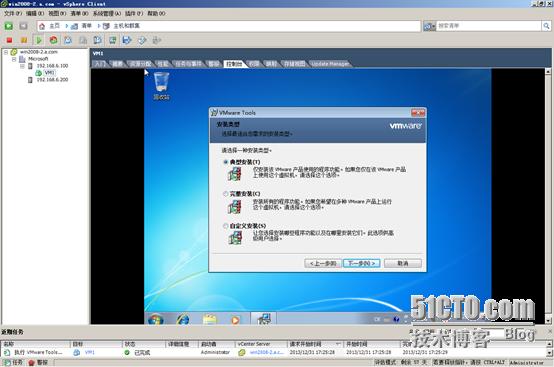Click the Take Snapshot toolbar icon
Image resolution: width=554 pixels, height=367 pixels.
68,40
